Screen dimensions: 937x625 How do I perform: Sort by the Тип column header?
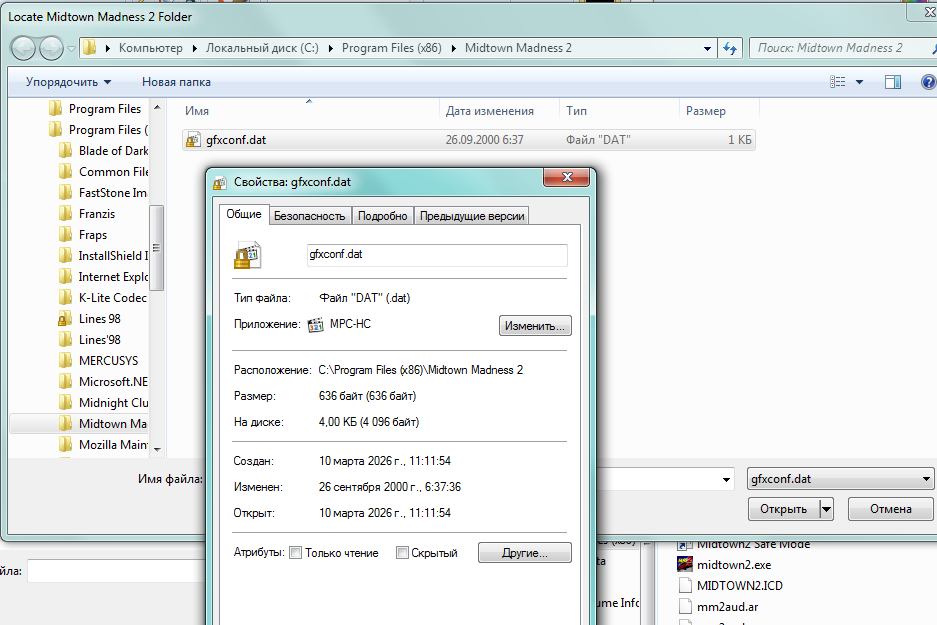click(620, 111)
